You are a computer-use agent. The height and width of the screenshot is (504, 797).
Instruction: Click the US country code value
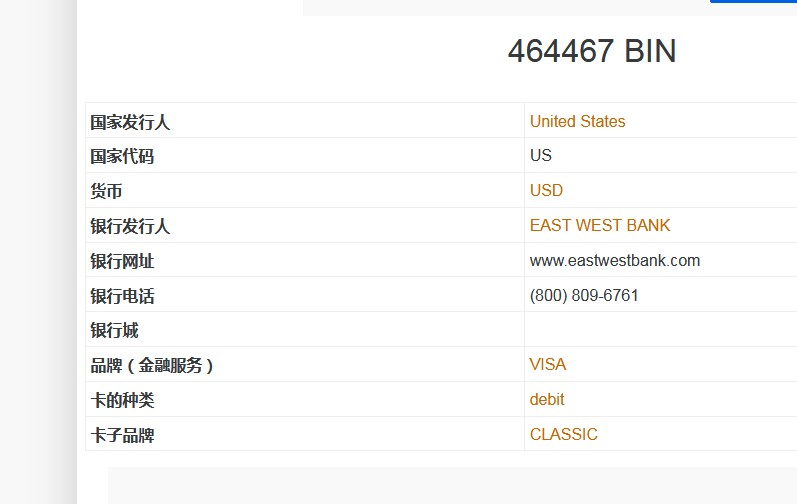tap(540, 155)
